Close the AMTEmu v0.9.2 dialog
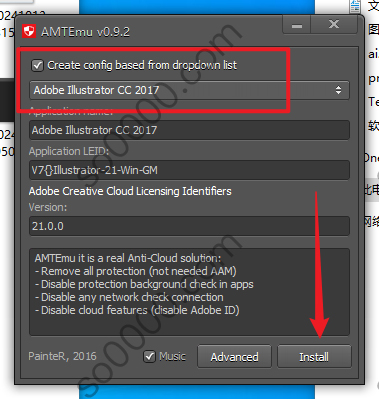The image size is (379, 399). [334, 25]
